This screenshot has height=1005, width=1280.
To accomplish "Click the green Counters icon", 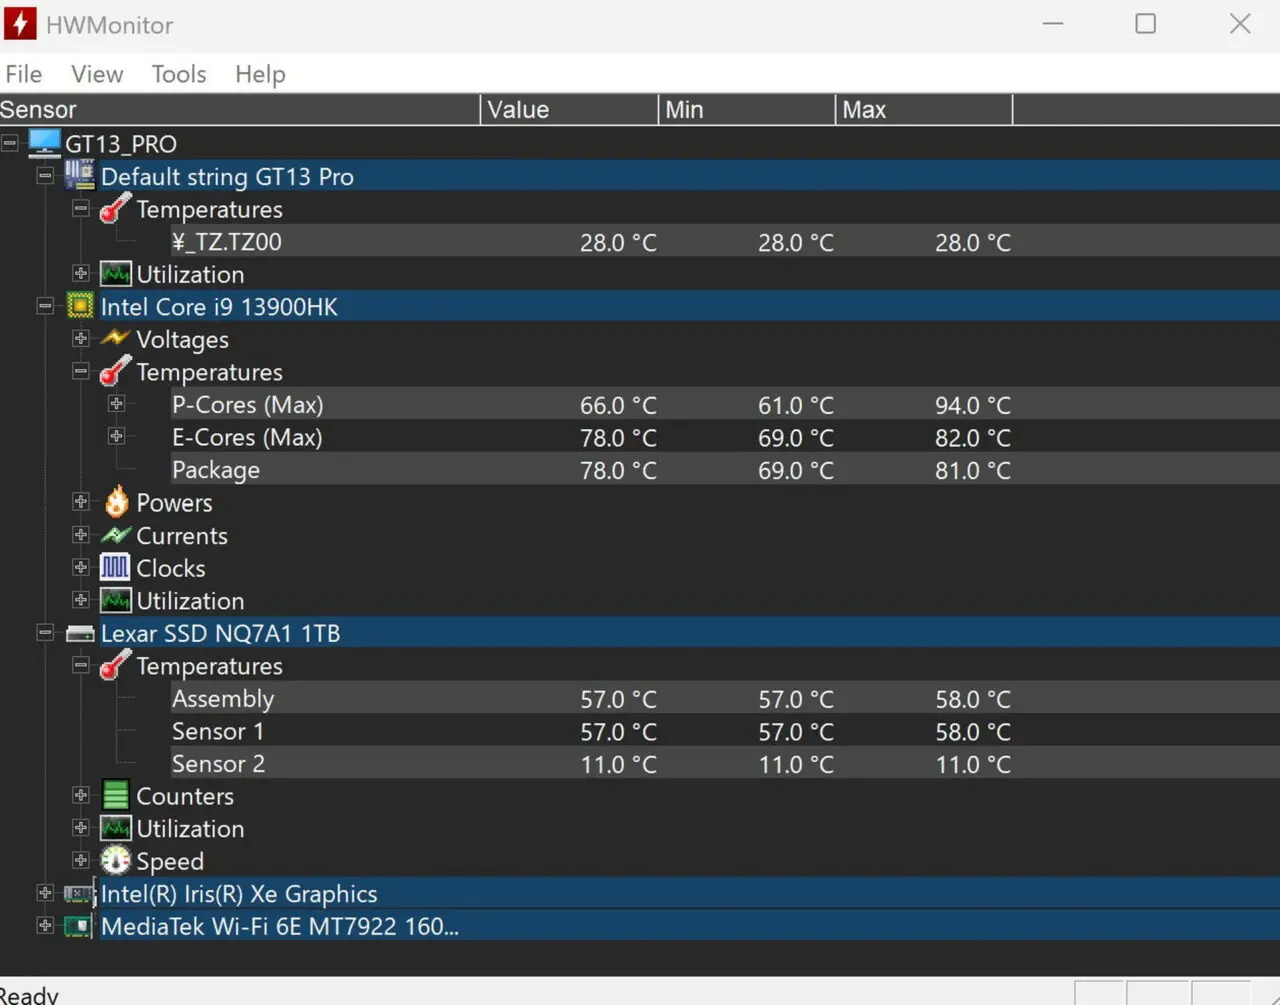I will [116, 796].
